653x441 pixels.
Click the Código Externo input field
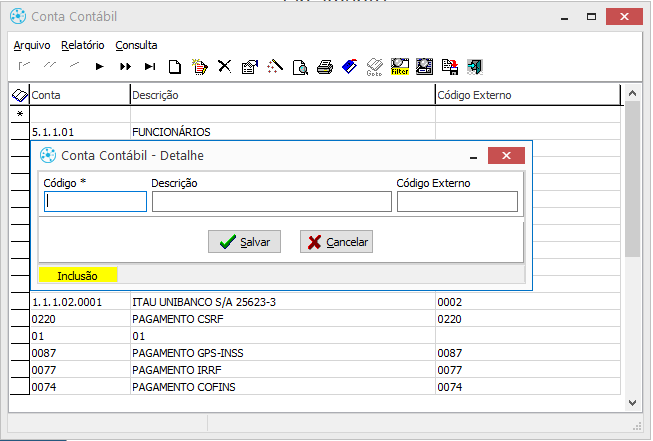[x=457, y=202]
